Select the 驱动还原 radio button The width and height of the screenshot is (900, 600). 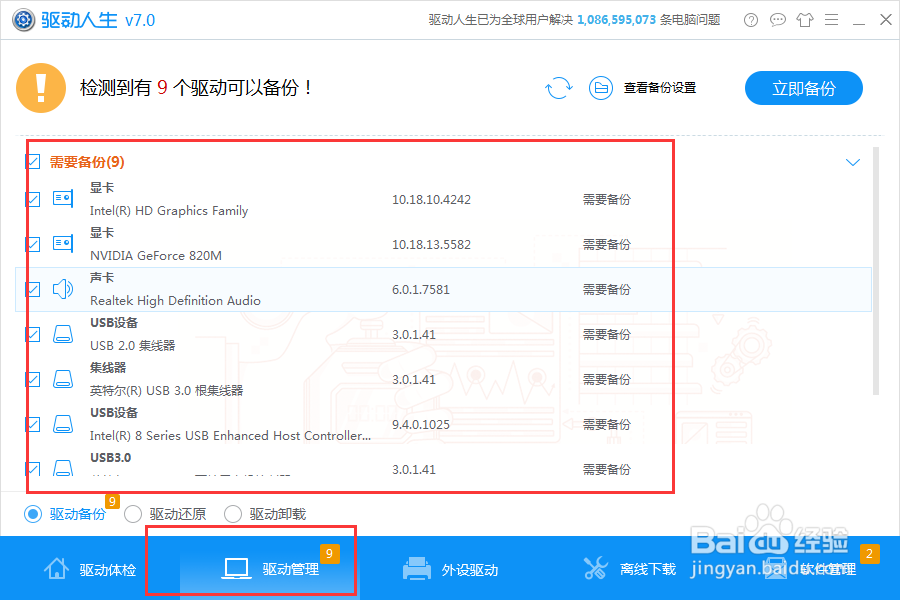[x=133, y=514]
